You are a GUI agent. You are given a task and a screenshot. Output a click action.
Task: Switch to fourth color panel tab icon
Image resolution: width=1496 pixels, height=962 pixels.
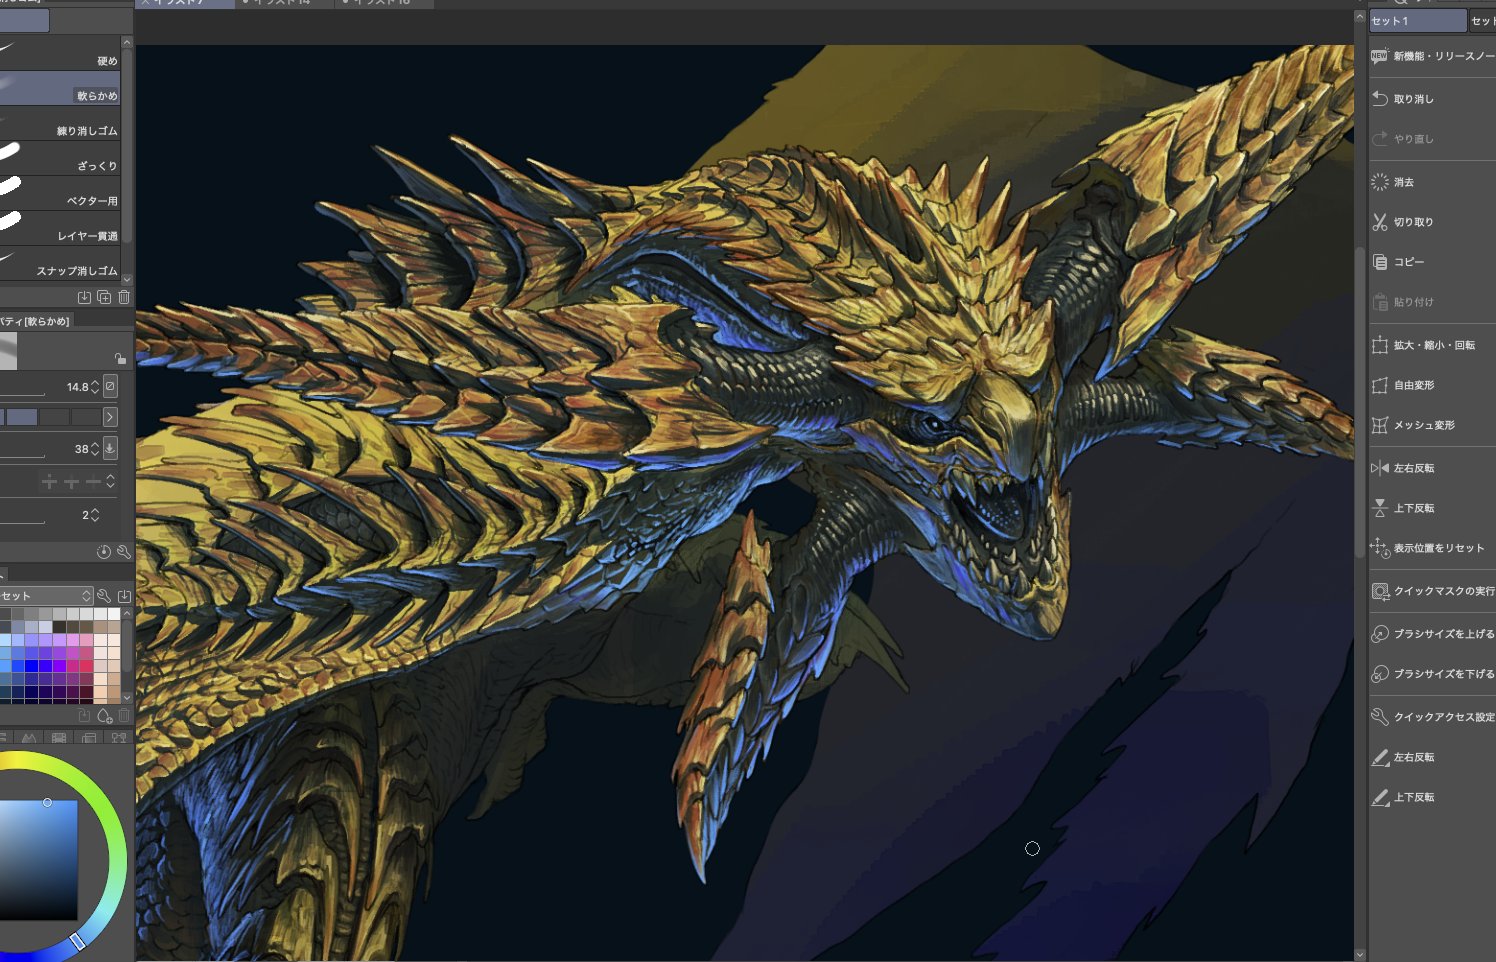(89, 738)
